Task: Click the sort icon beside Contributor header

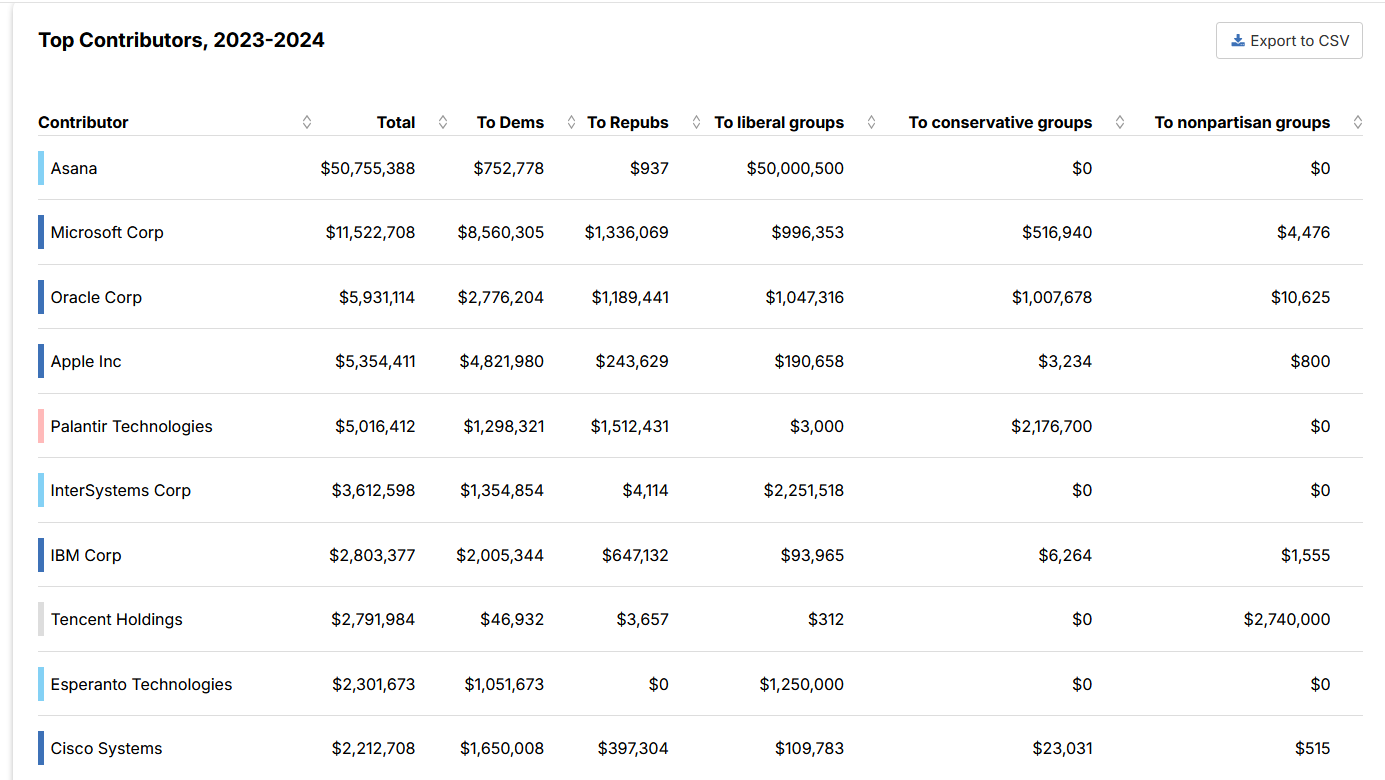Action: [x=307, y=122]
